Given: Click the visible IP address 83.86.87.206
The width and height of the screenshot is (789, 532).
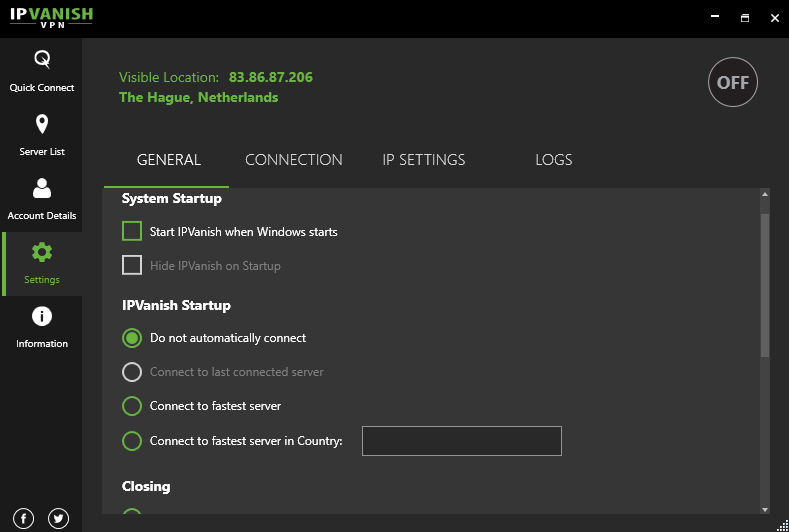Looking at the screenshot, I should [x=271, y=77].
